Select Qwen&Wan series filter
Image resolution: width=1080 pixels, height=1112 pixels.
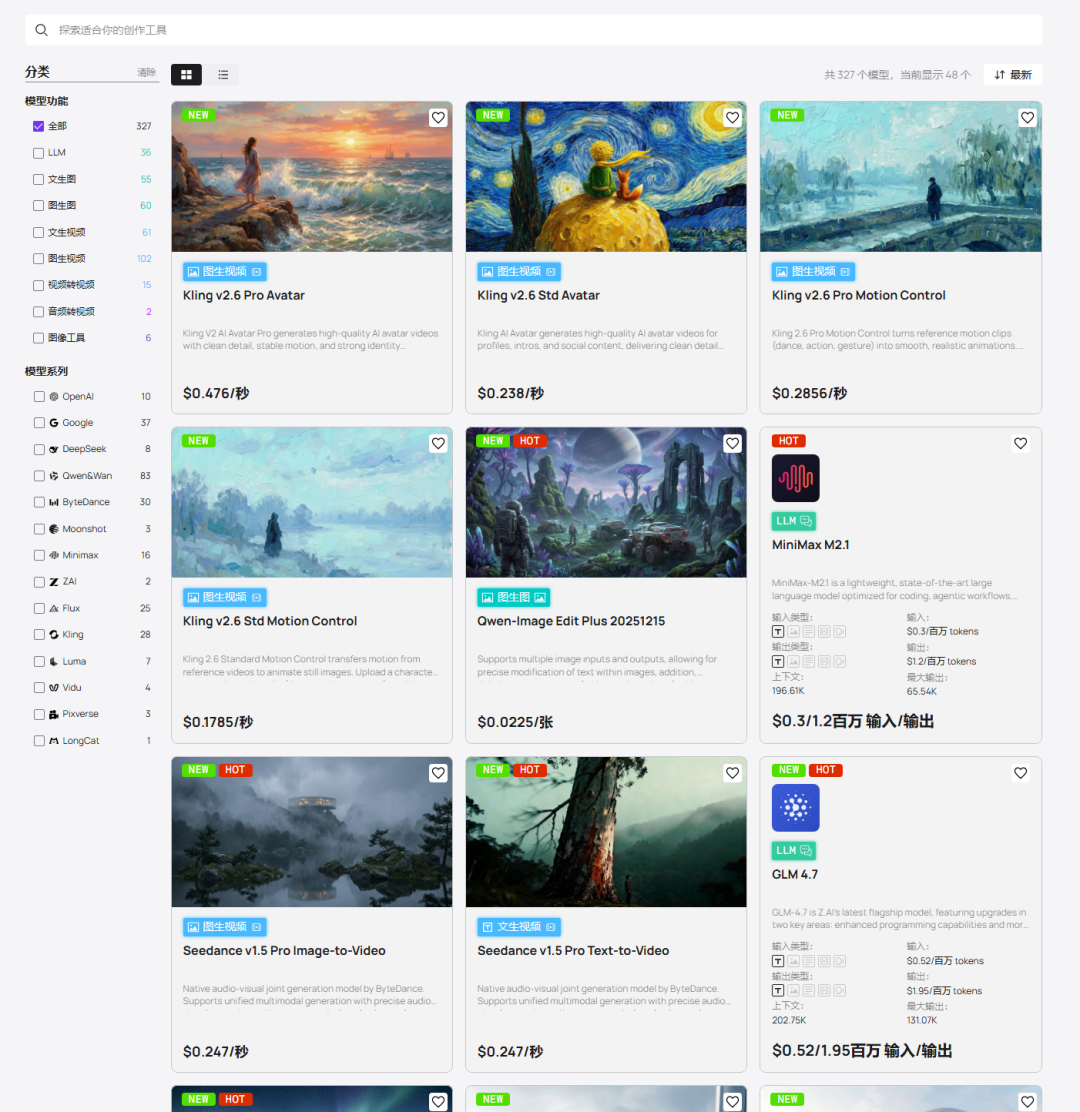click(x=39, y=476)
